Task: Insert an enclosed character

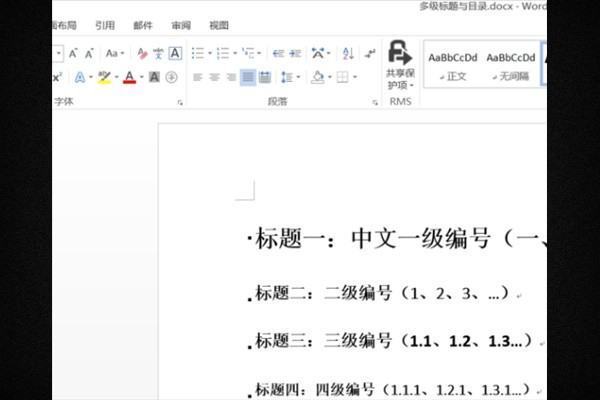Action: (x=171, y=77)
